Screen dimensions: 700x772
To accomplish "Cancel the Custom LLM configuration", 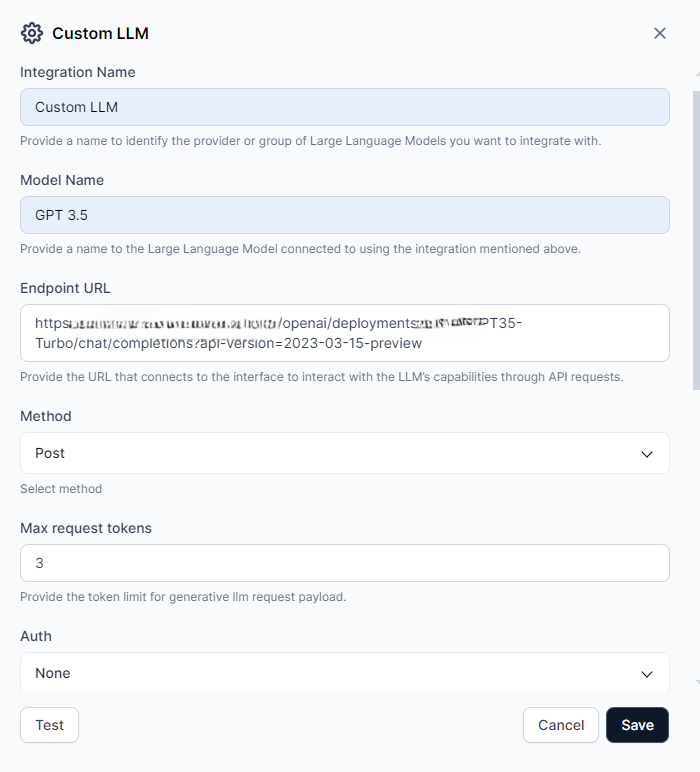I will pos(561,725).
